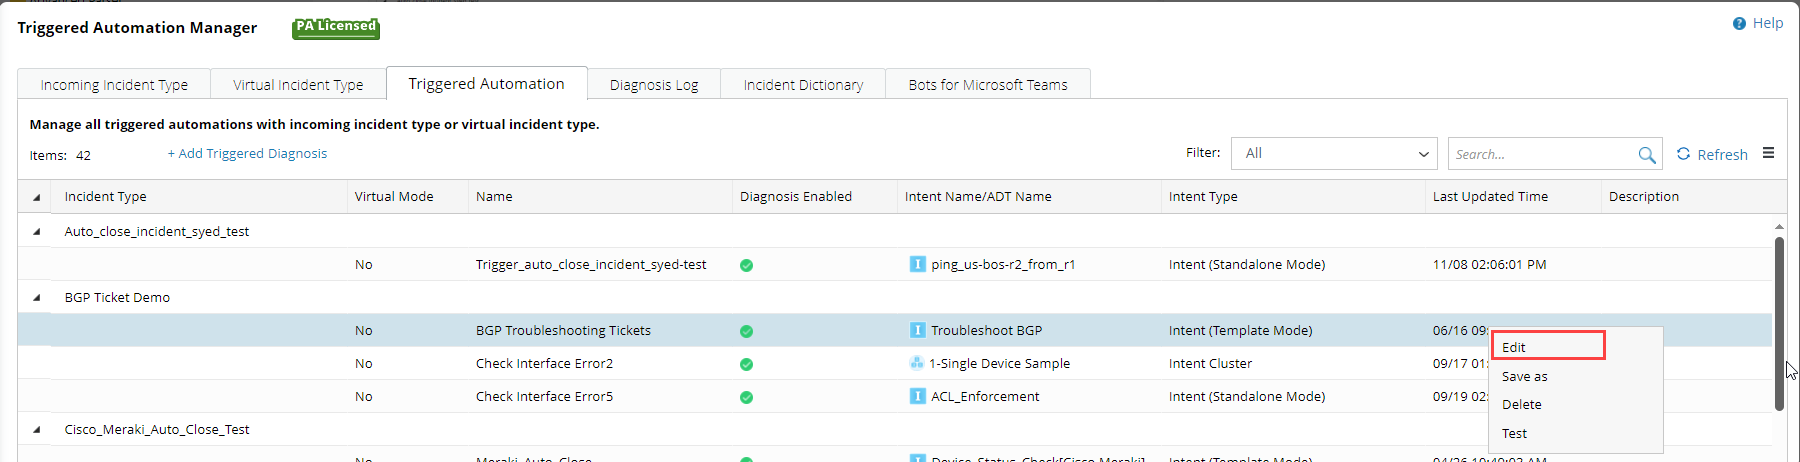The width and height of the screenshot is (1800, 462).
Task: Choose Delete from the context menu
Action: pyautogui.click(x=1521, y=404)
